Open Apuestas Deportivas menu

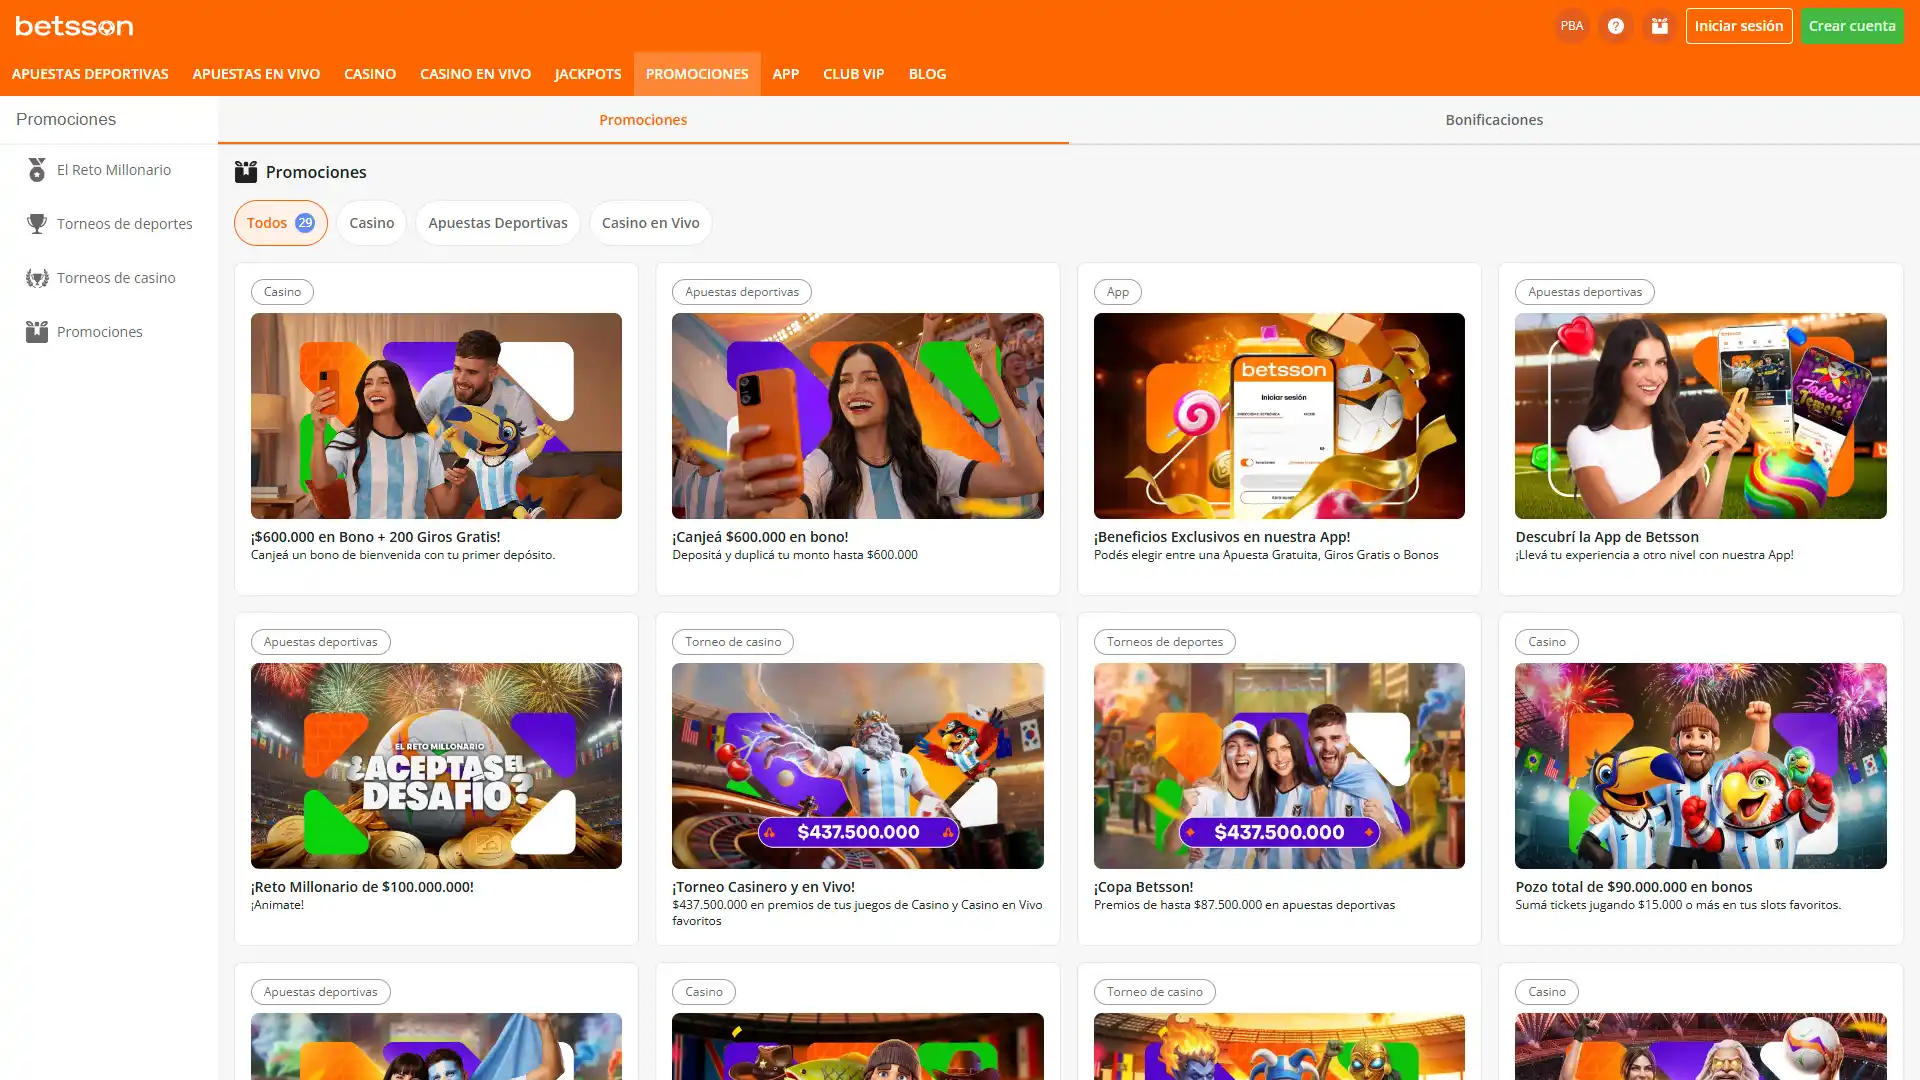(90, 74)
